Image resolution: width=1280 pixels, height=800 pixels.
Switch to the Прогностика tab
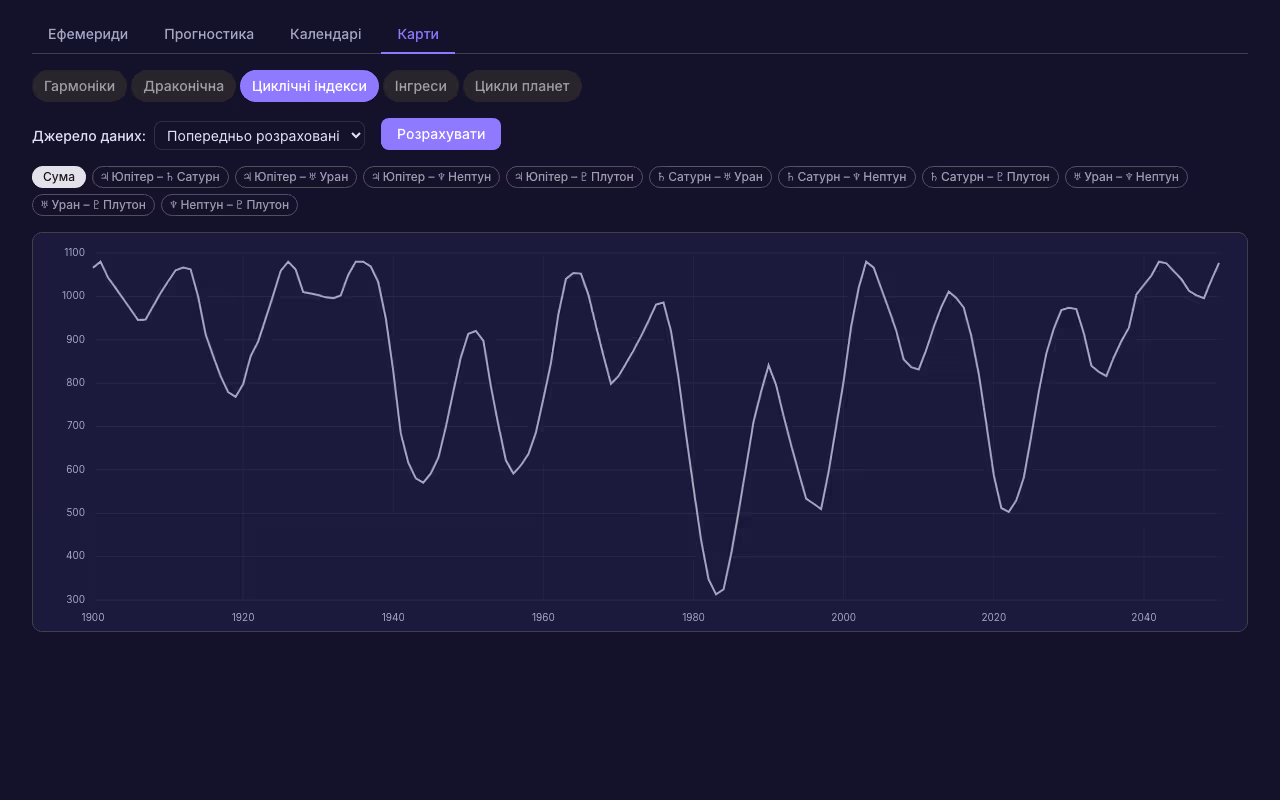tap(209, 34)
